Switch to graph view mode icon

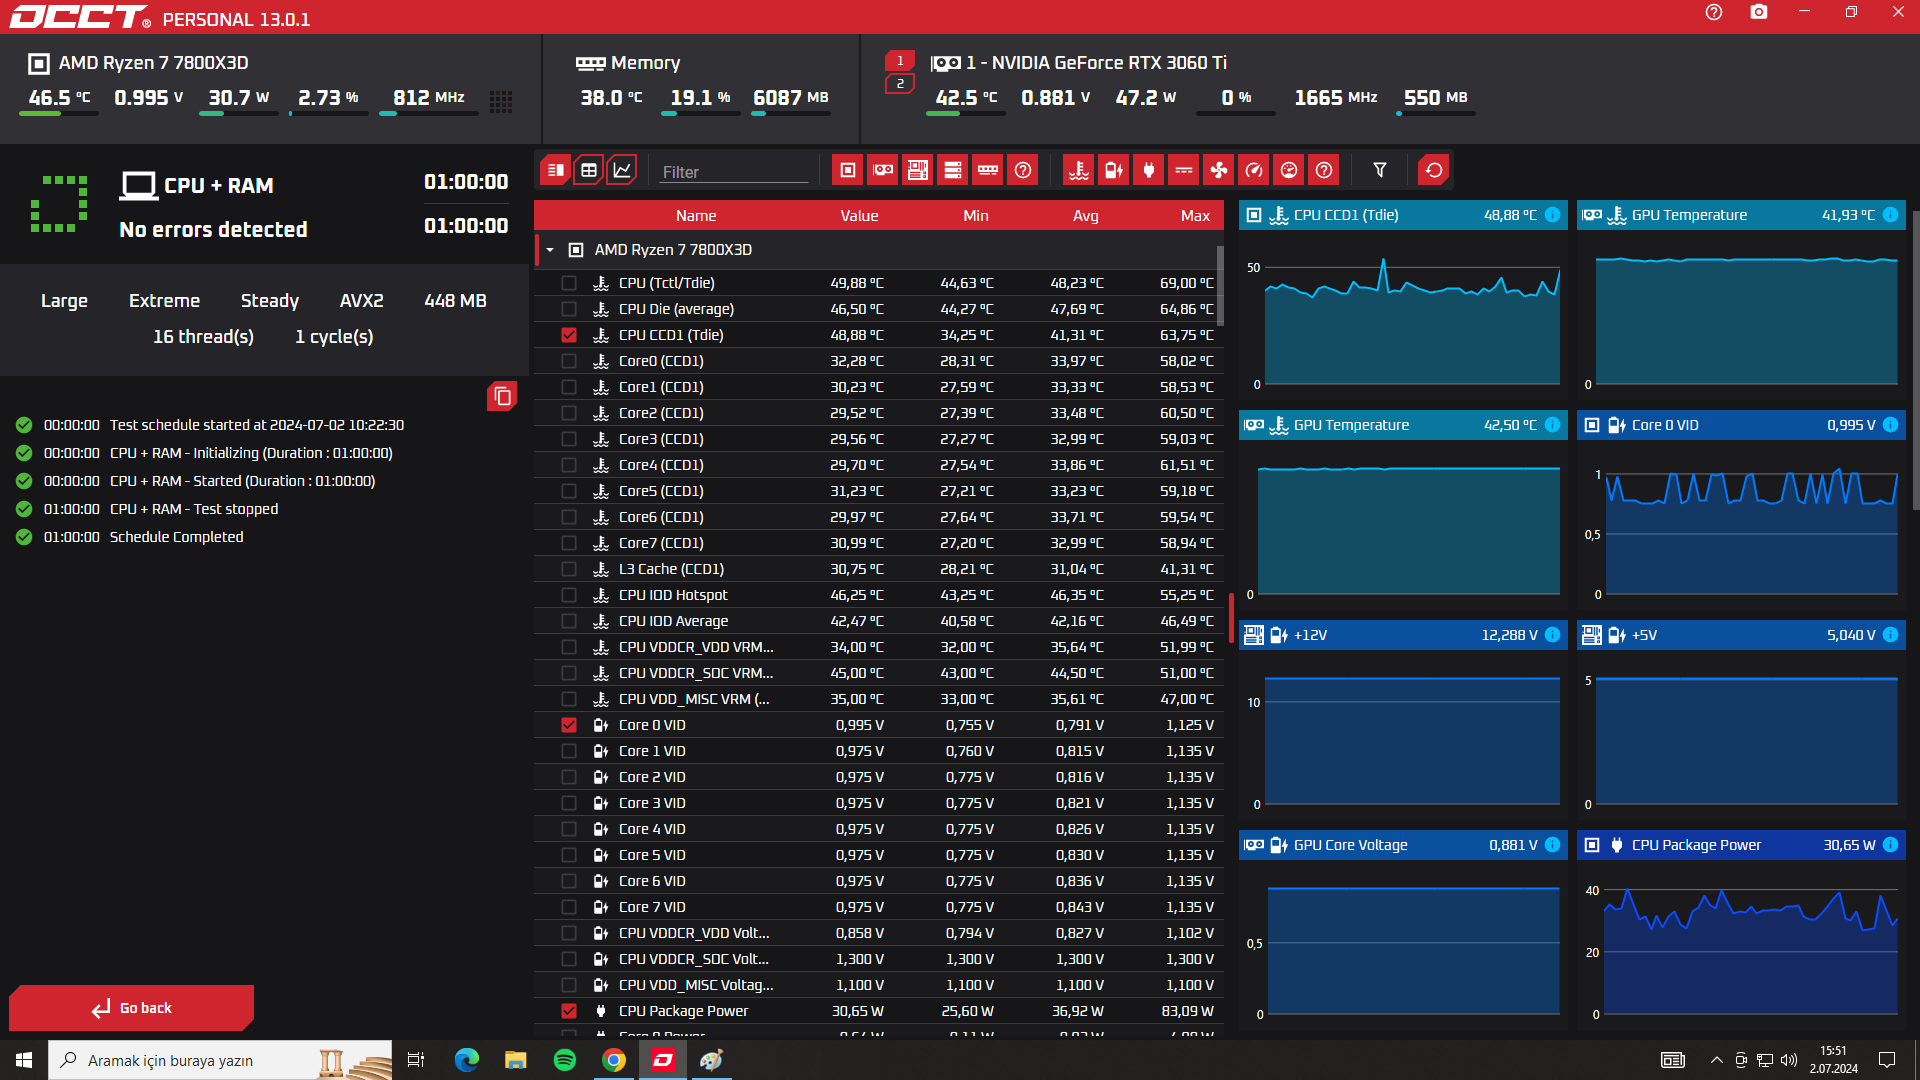pos(622,170)
